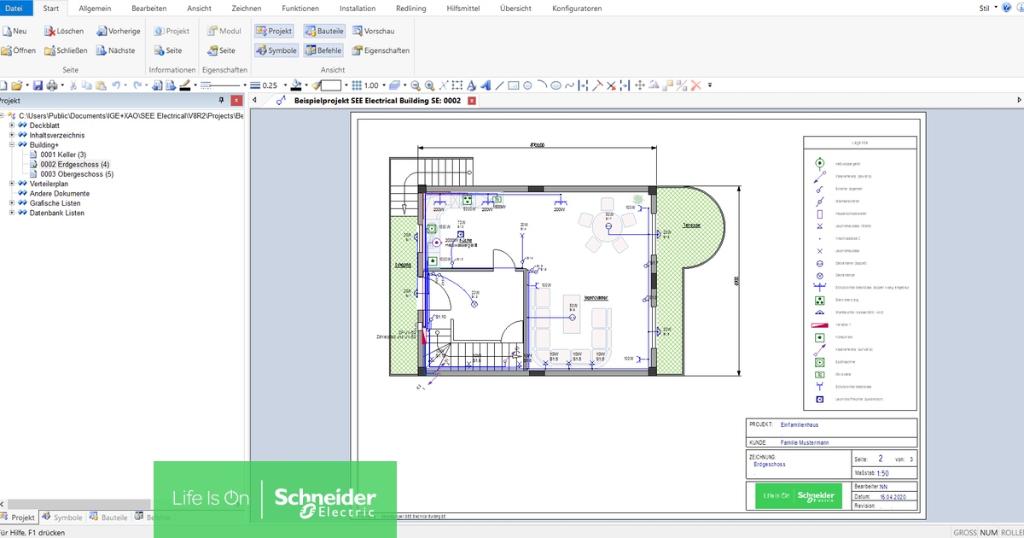This screenshot has width=1024, height=538.
Task: Select the rectangle drawing tool
Action: coord(513,85)
